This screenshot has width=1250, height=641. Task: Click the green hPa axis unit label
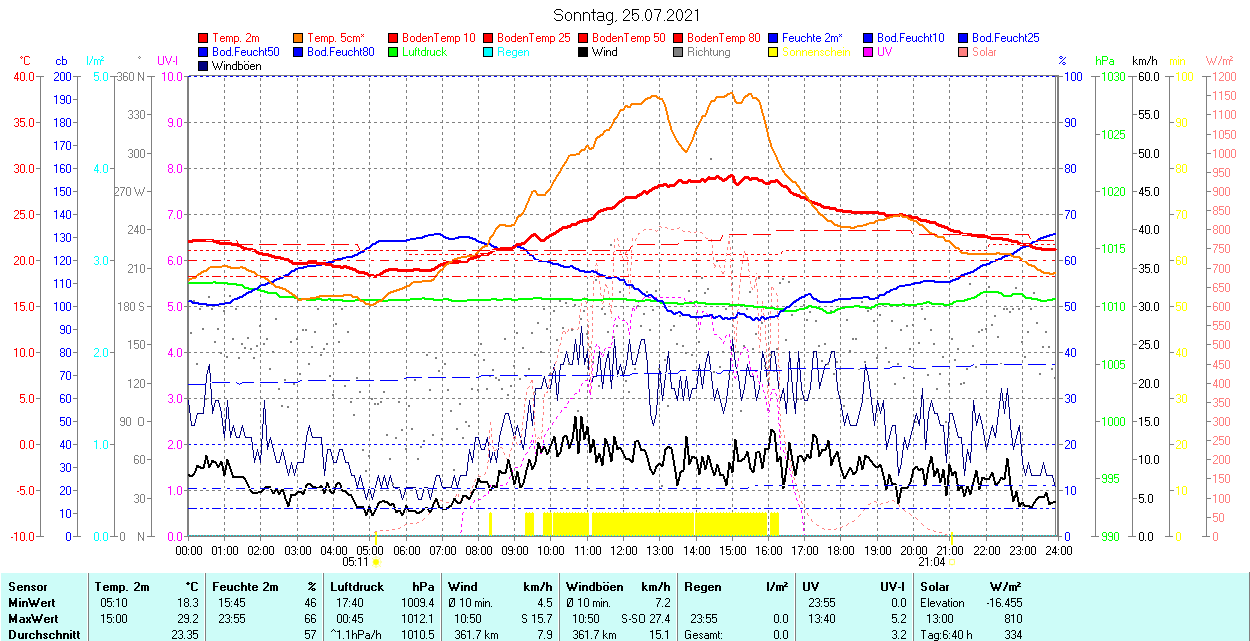tap(1105, 61)
